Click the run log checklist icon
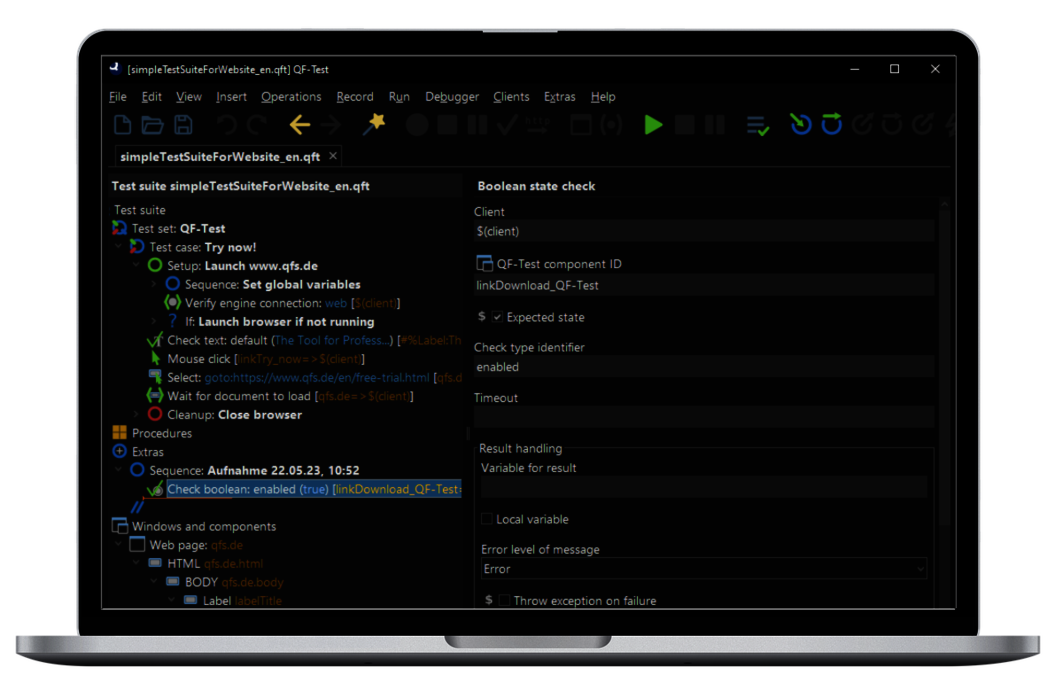This screenshot has width=1056, height=681. pos(757,125)
